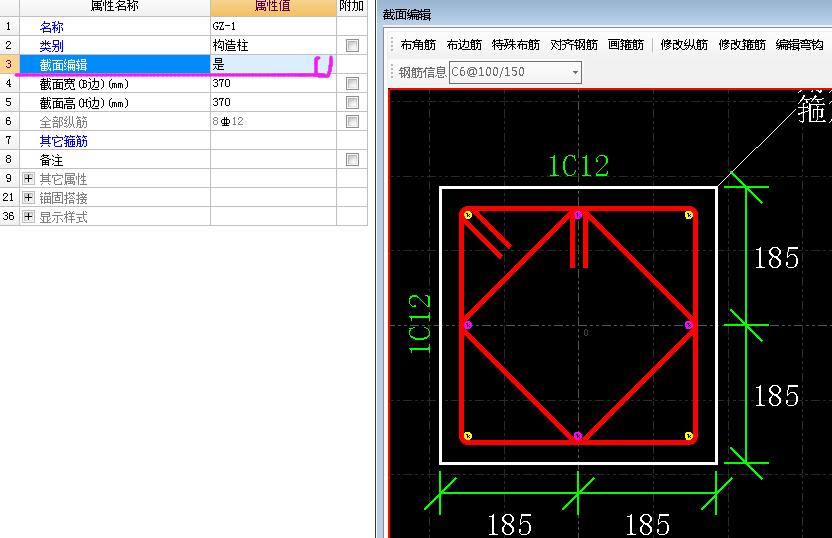Click the 全部纵筋 value 8⌀12
The height and width of the screenshot is (538, 832).
coord(228,122)
